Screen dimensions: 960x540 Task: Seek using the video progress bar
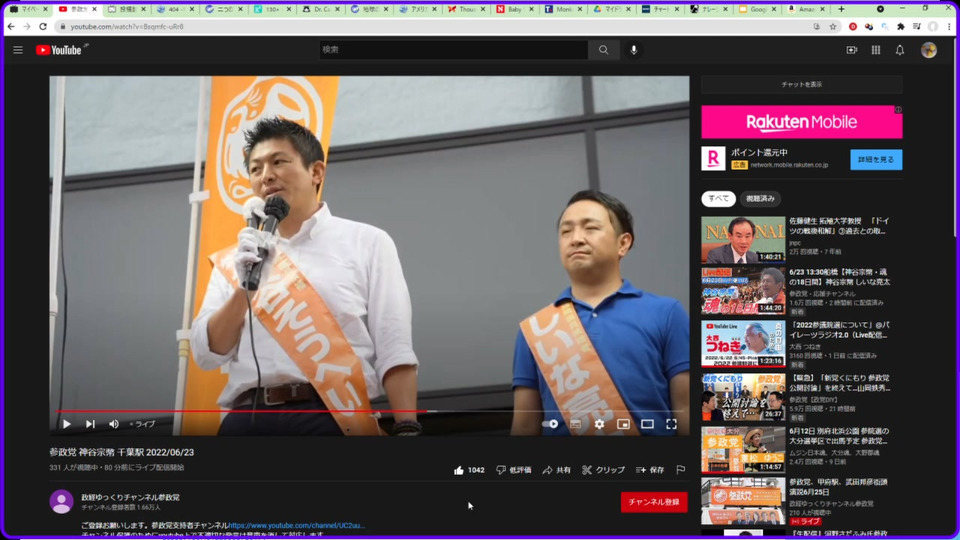click(369, 411)
